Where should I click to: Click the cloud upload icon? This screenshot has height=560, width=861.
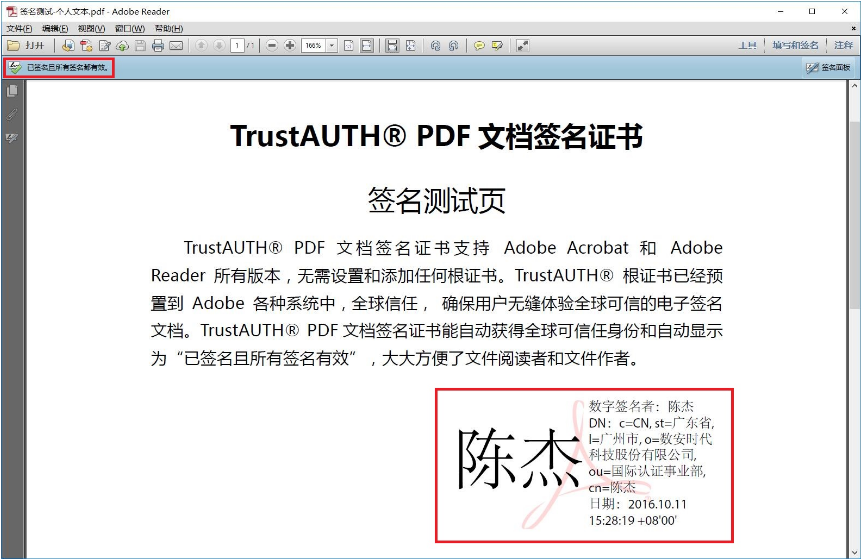pyautogui.click(x=122, y=46)
